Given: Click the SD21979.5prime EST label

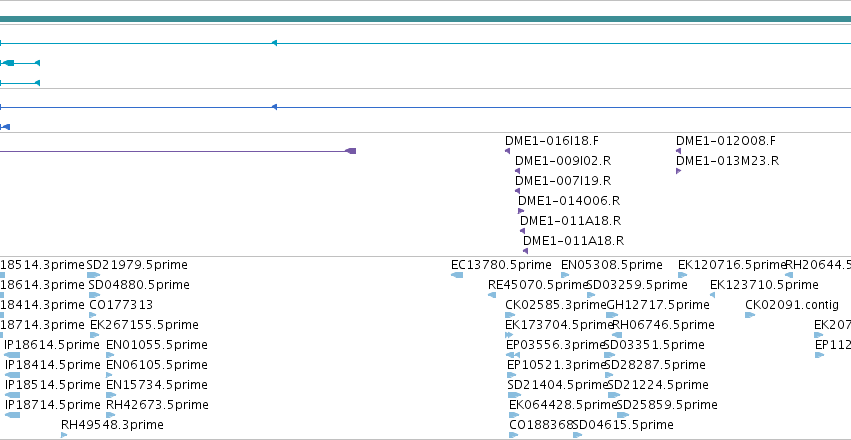Looking at the screenshot, I should (x=137, y=265).
